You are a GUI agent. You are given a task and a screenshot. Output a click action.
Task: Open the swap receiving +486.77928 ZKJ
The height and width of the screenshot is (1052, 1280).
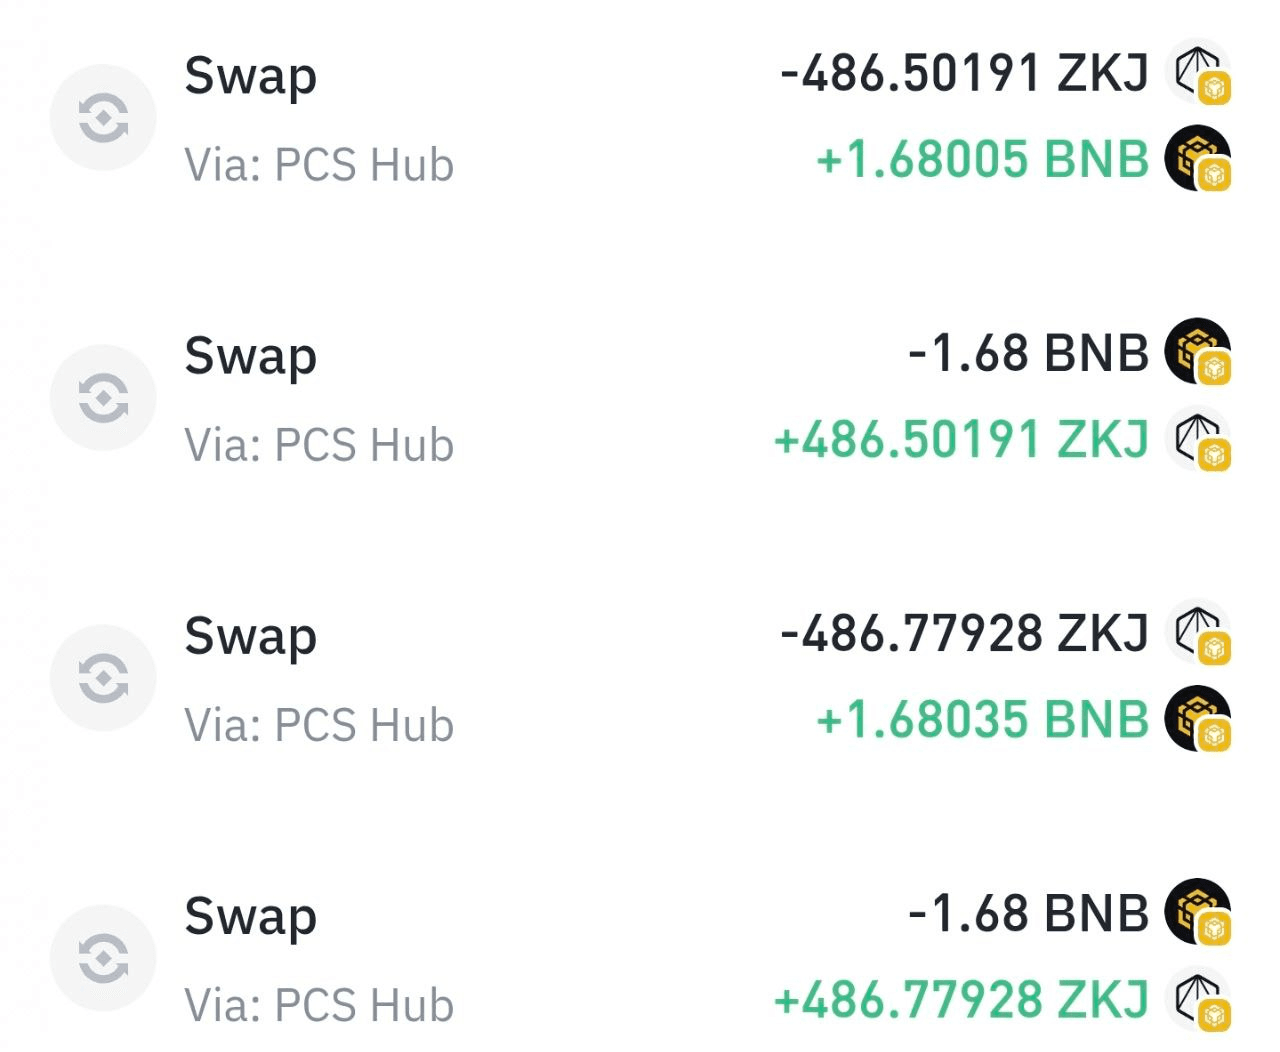640,958
